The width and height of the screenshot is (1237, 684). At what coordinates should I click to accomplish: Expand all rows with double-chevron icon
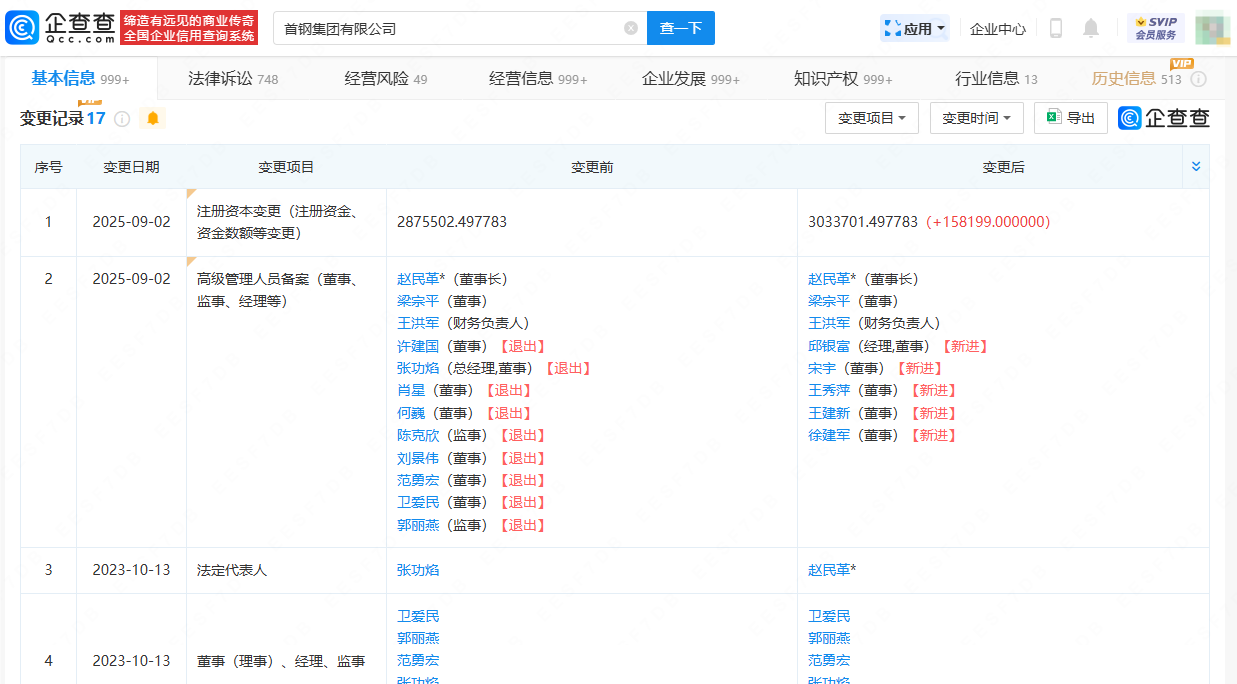(1196, 167)
